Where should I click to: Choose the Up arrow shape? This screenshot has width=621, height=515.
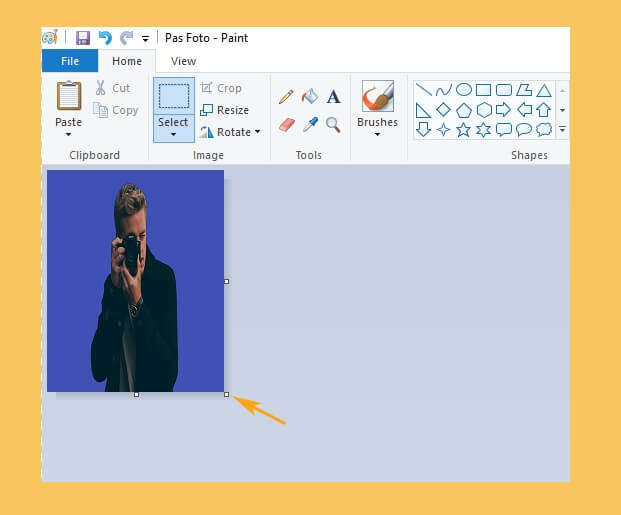pos(543,110)
